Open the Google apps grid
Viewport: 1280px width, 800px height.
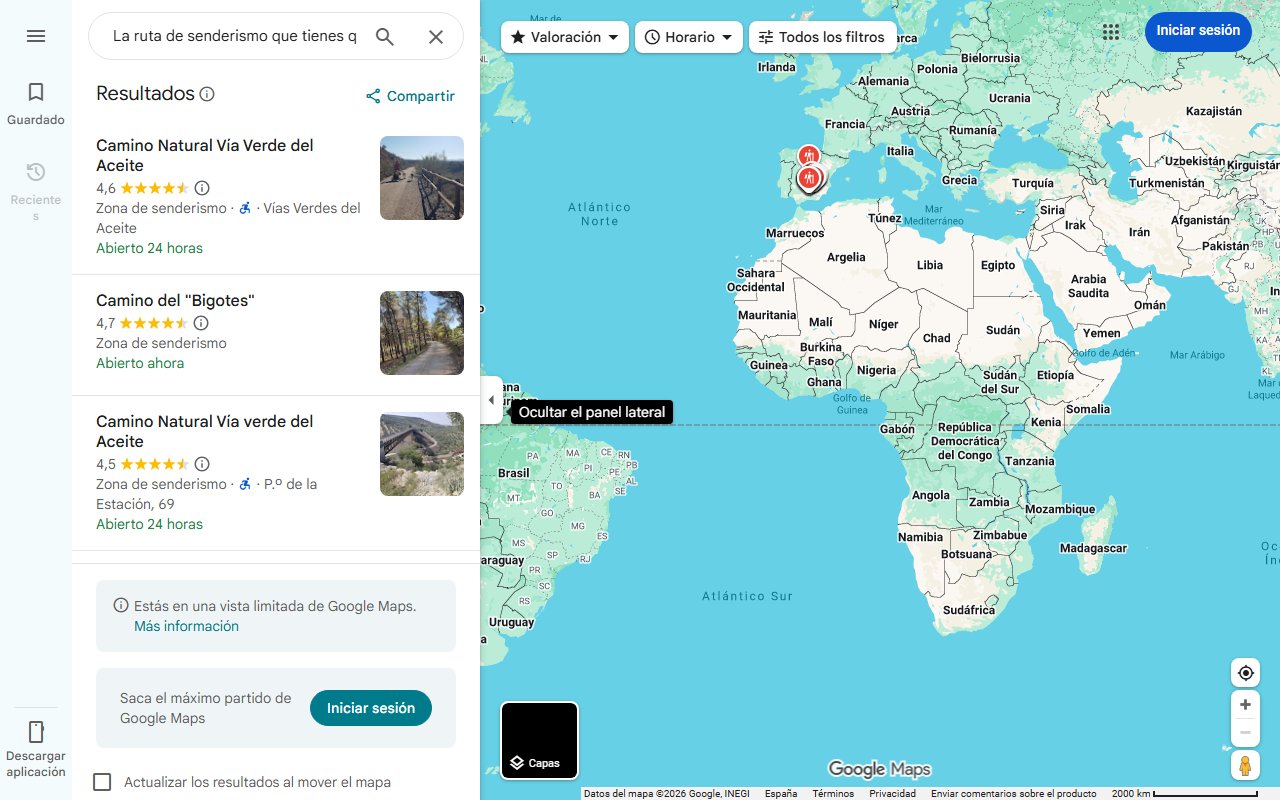pyautogui.click(x=1110, y=32)
